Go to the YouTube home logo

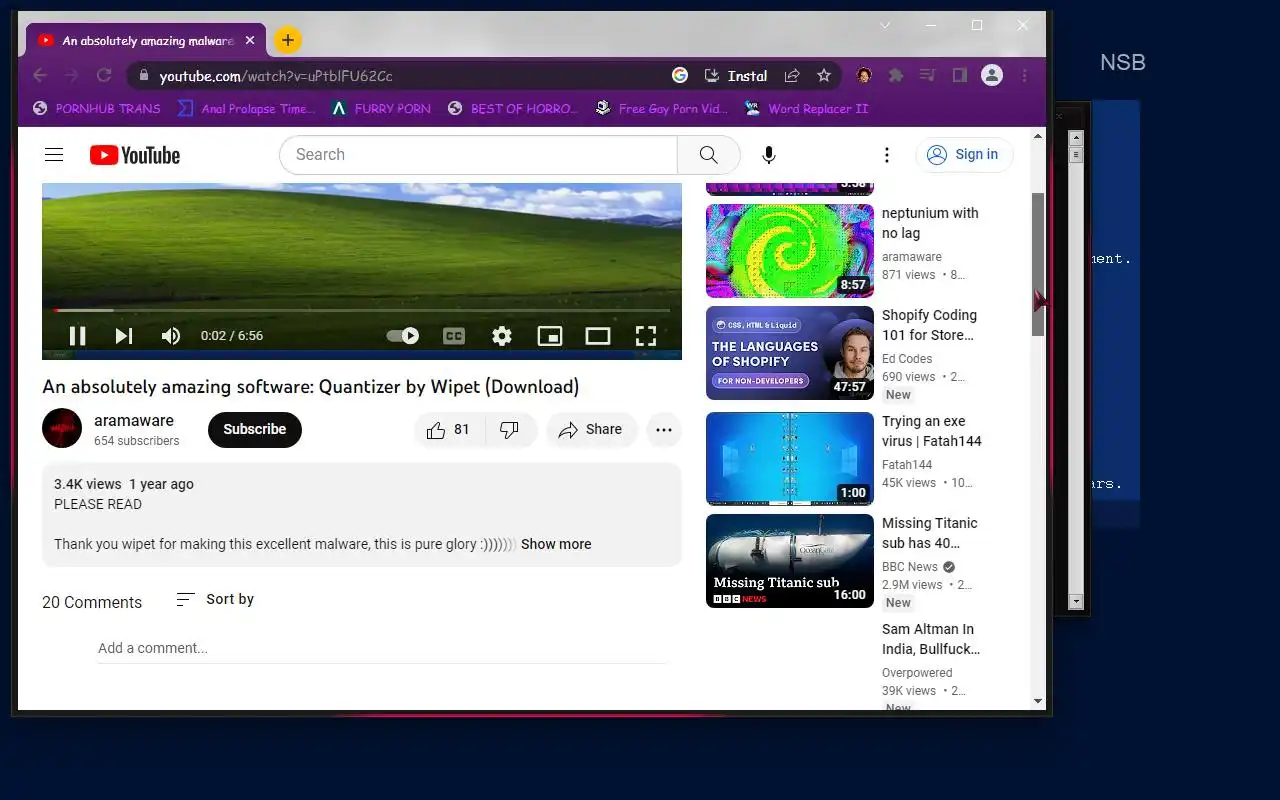[135, 155]
